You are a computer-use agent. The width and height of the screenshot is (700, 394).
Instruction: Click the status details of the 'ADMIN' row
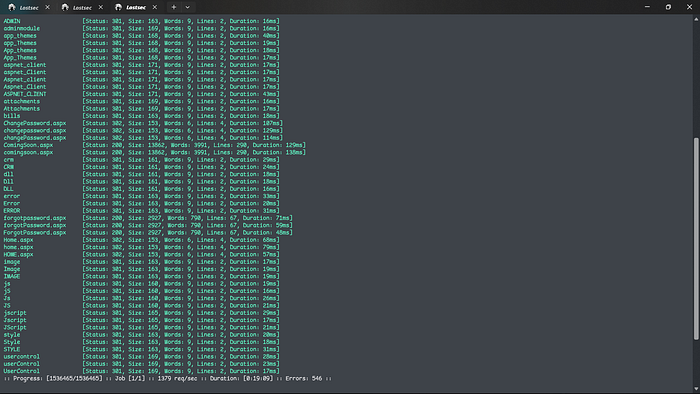coord(181,21)
